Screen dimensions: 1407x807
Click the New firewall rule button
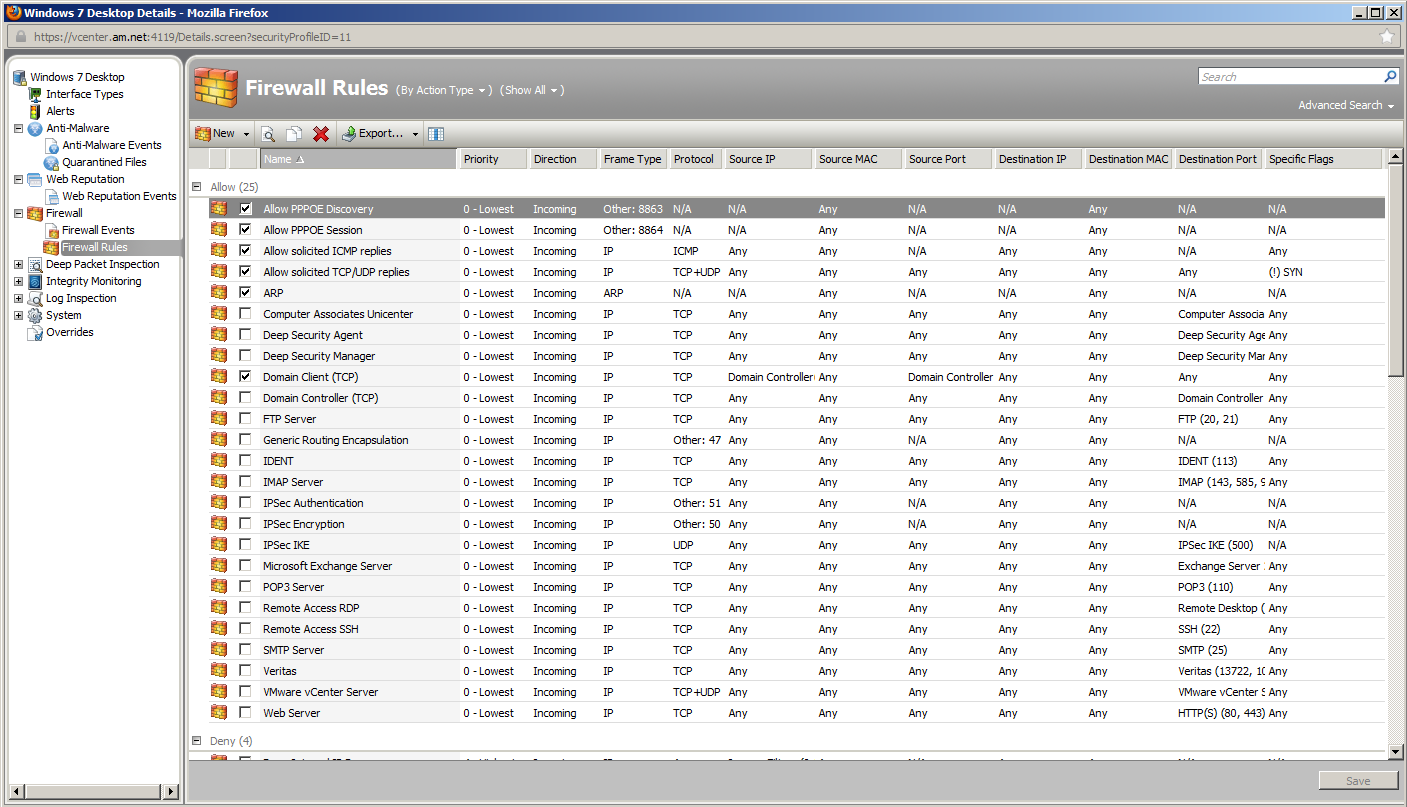(x=215, y=134)
